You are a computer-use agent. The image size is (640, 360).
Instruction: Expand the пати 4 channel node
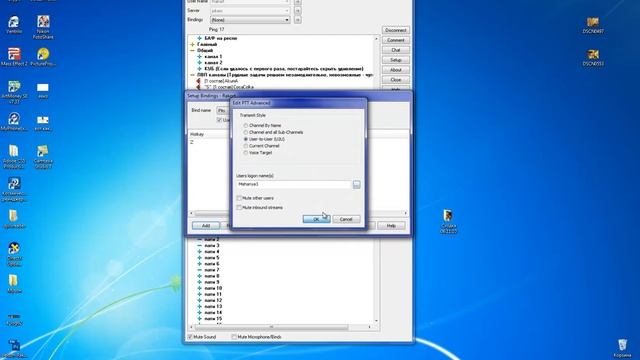[x=200, y=252]
